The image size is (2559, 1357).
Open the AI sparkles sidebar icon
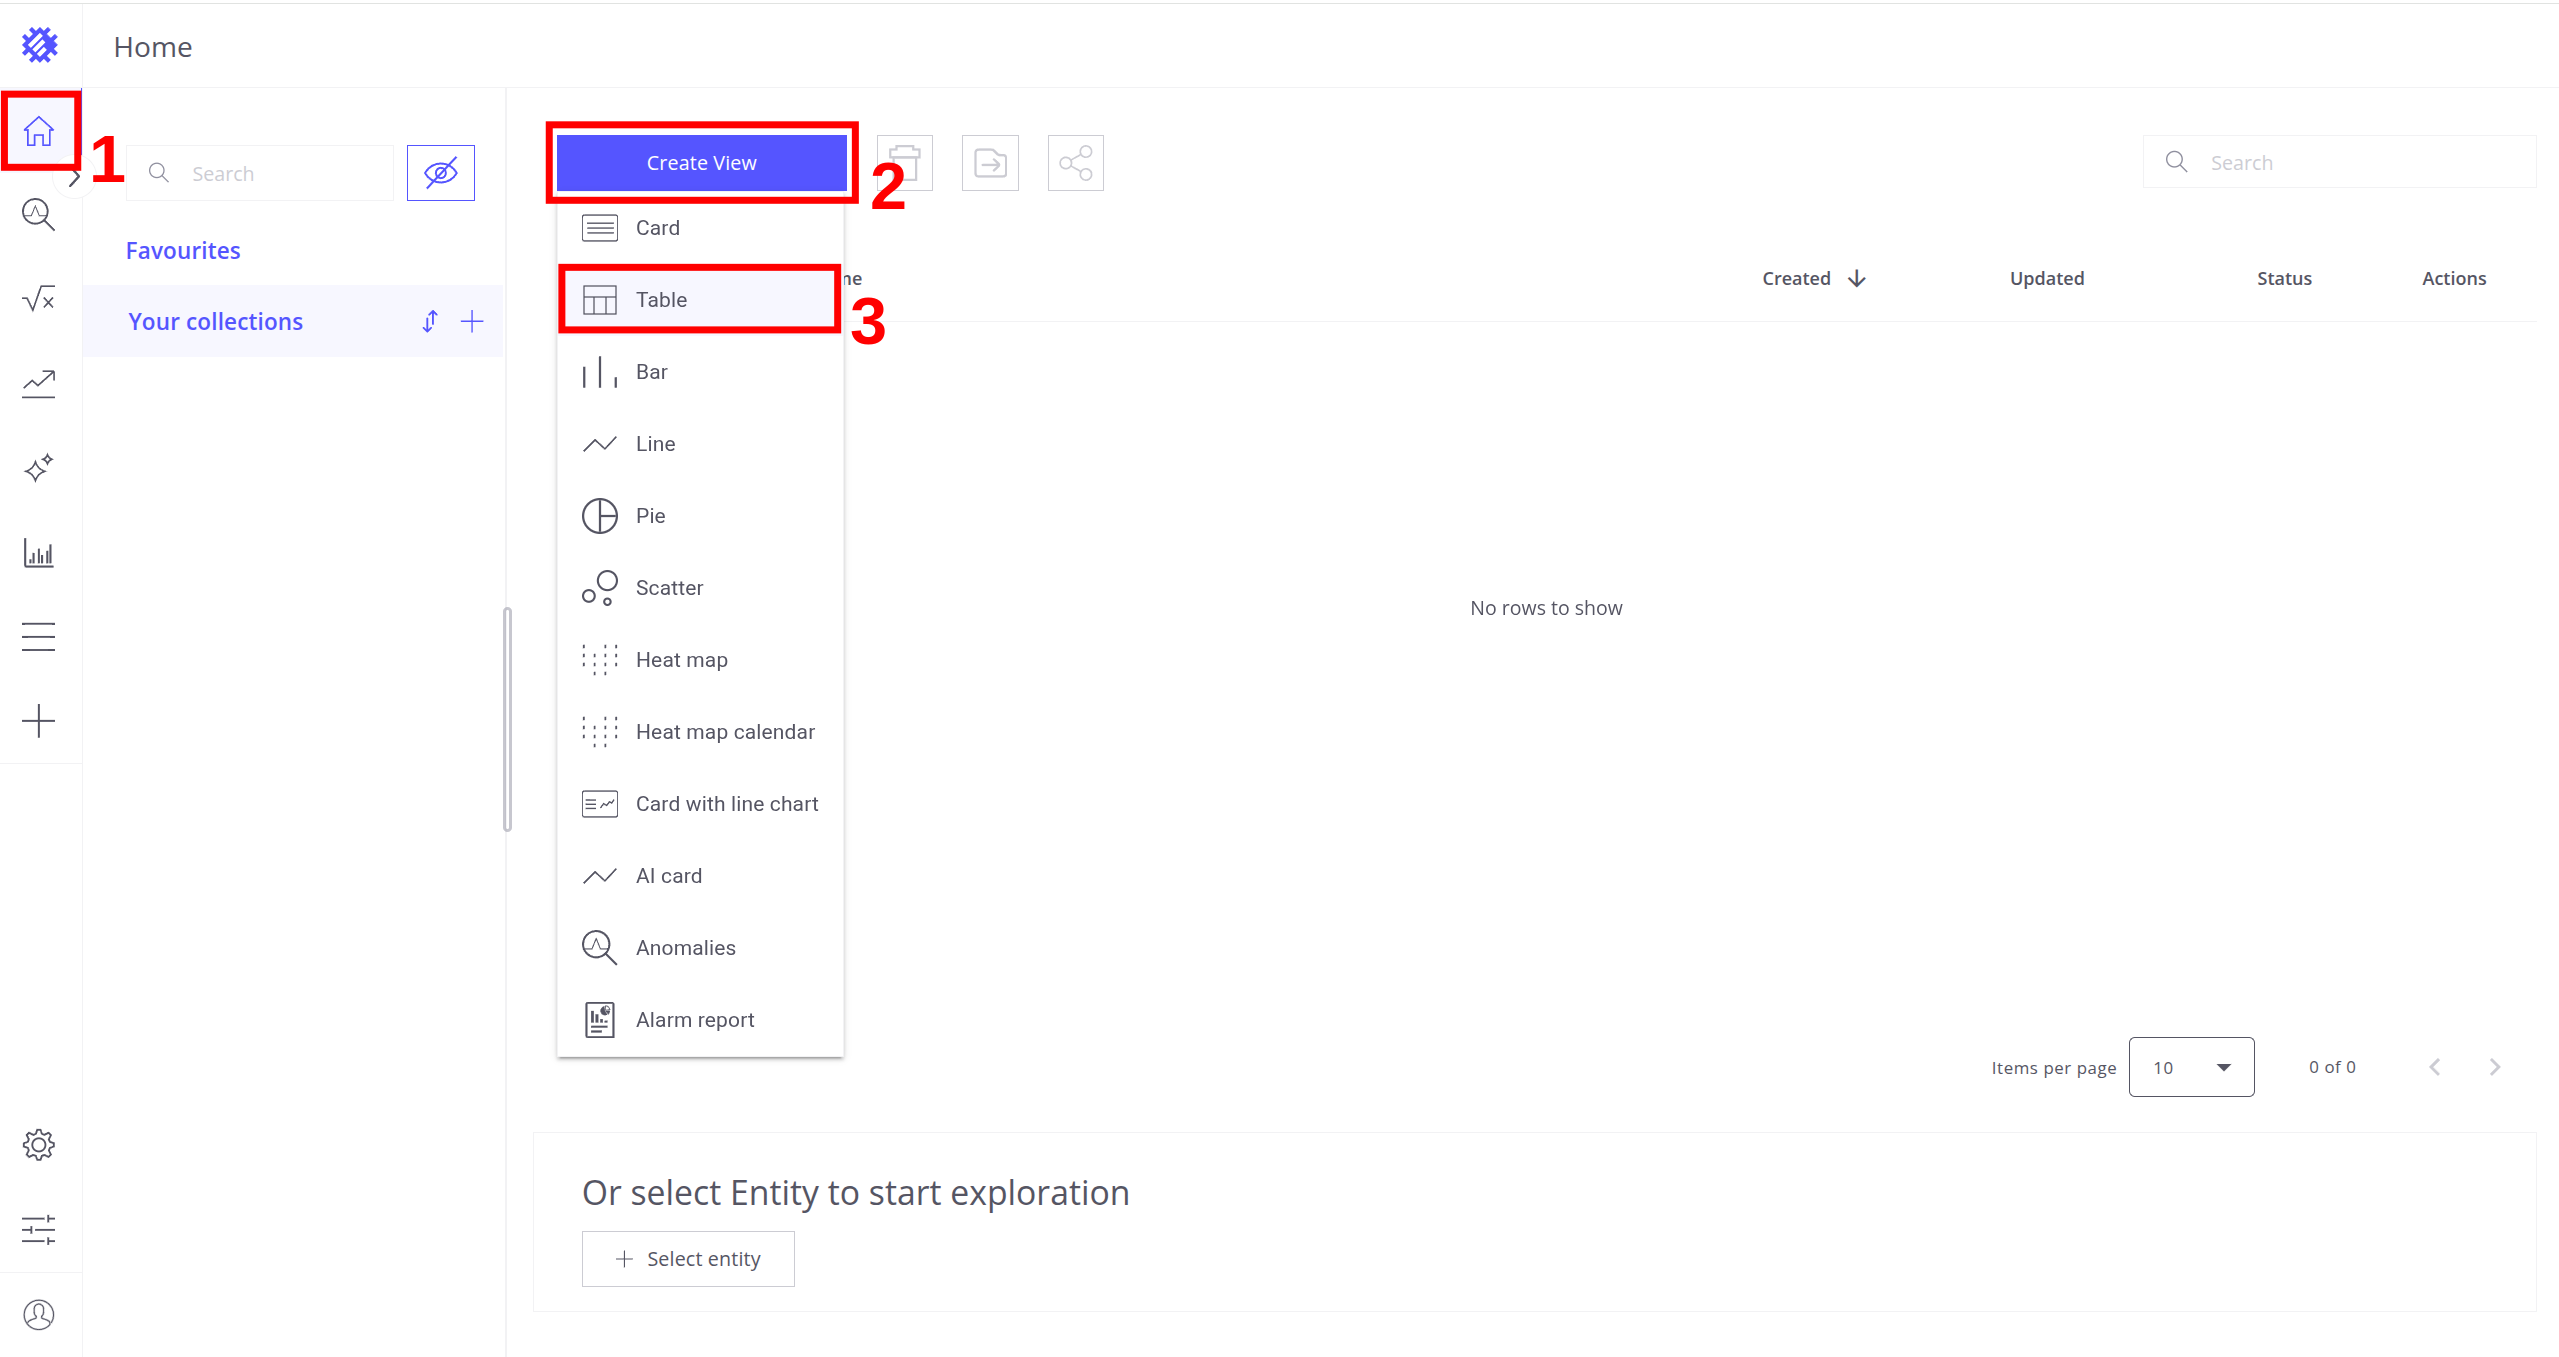coord(39,468)
